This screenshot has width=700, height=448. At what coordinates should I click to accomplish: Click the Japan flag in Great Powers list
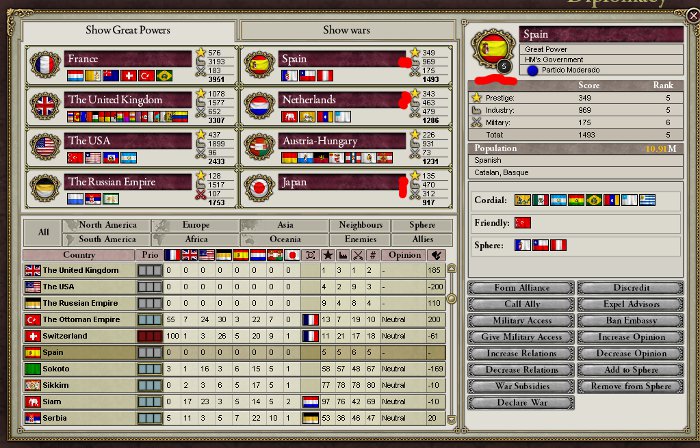259,187
